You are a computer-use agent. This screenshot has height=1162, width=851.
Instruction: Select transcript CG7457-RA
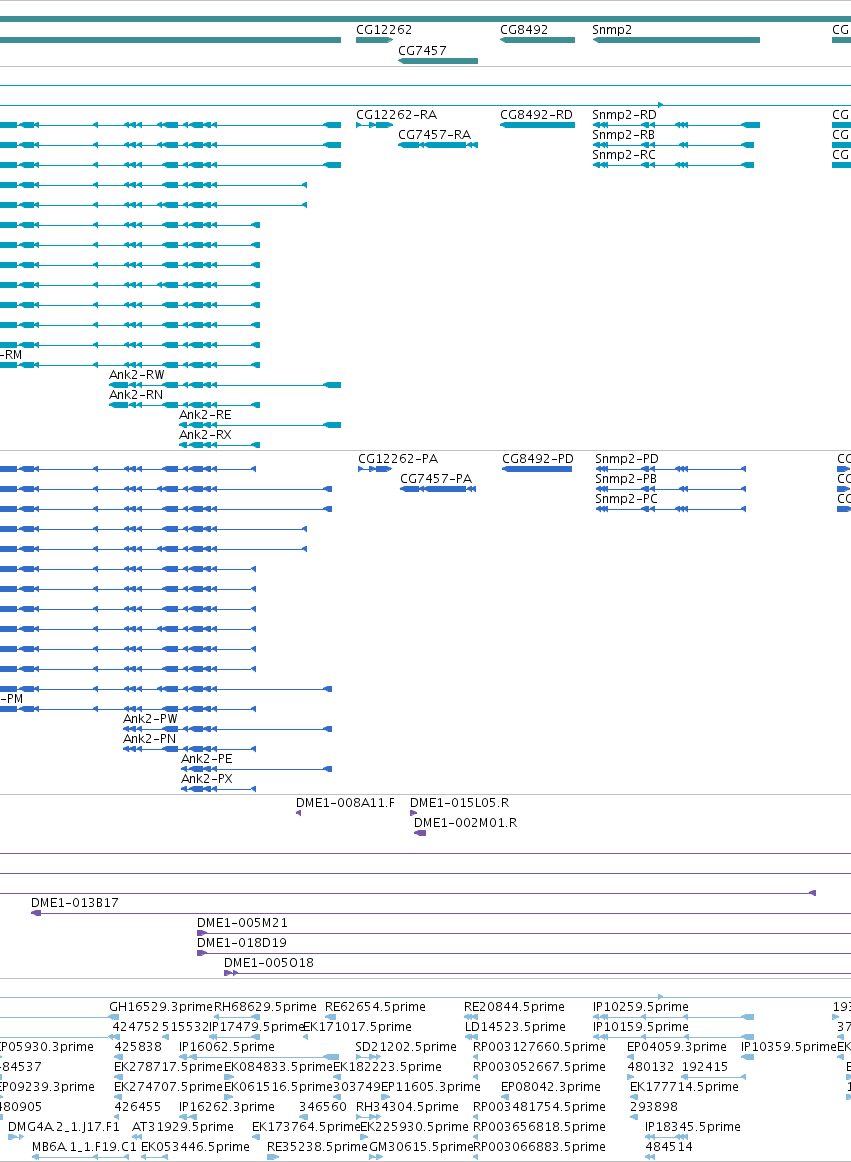(434, 135)
